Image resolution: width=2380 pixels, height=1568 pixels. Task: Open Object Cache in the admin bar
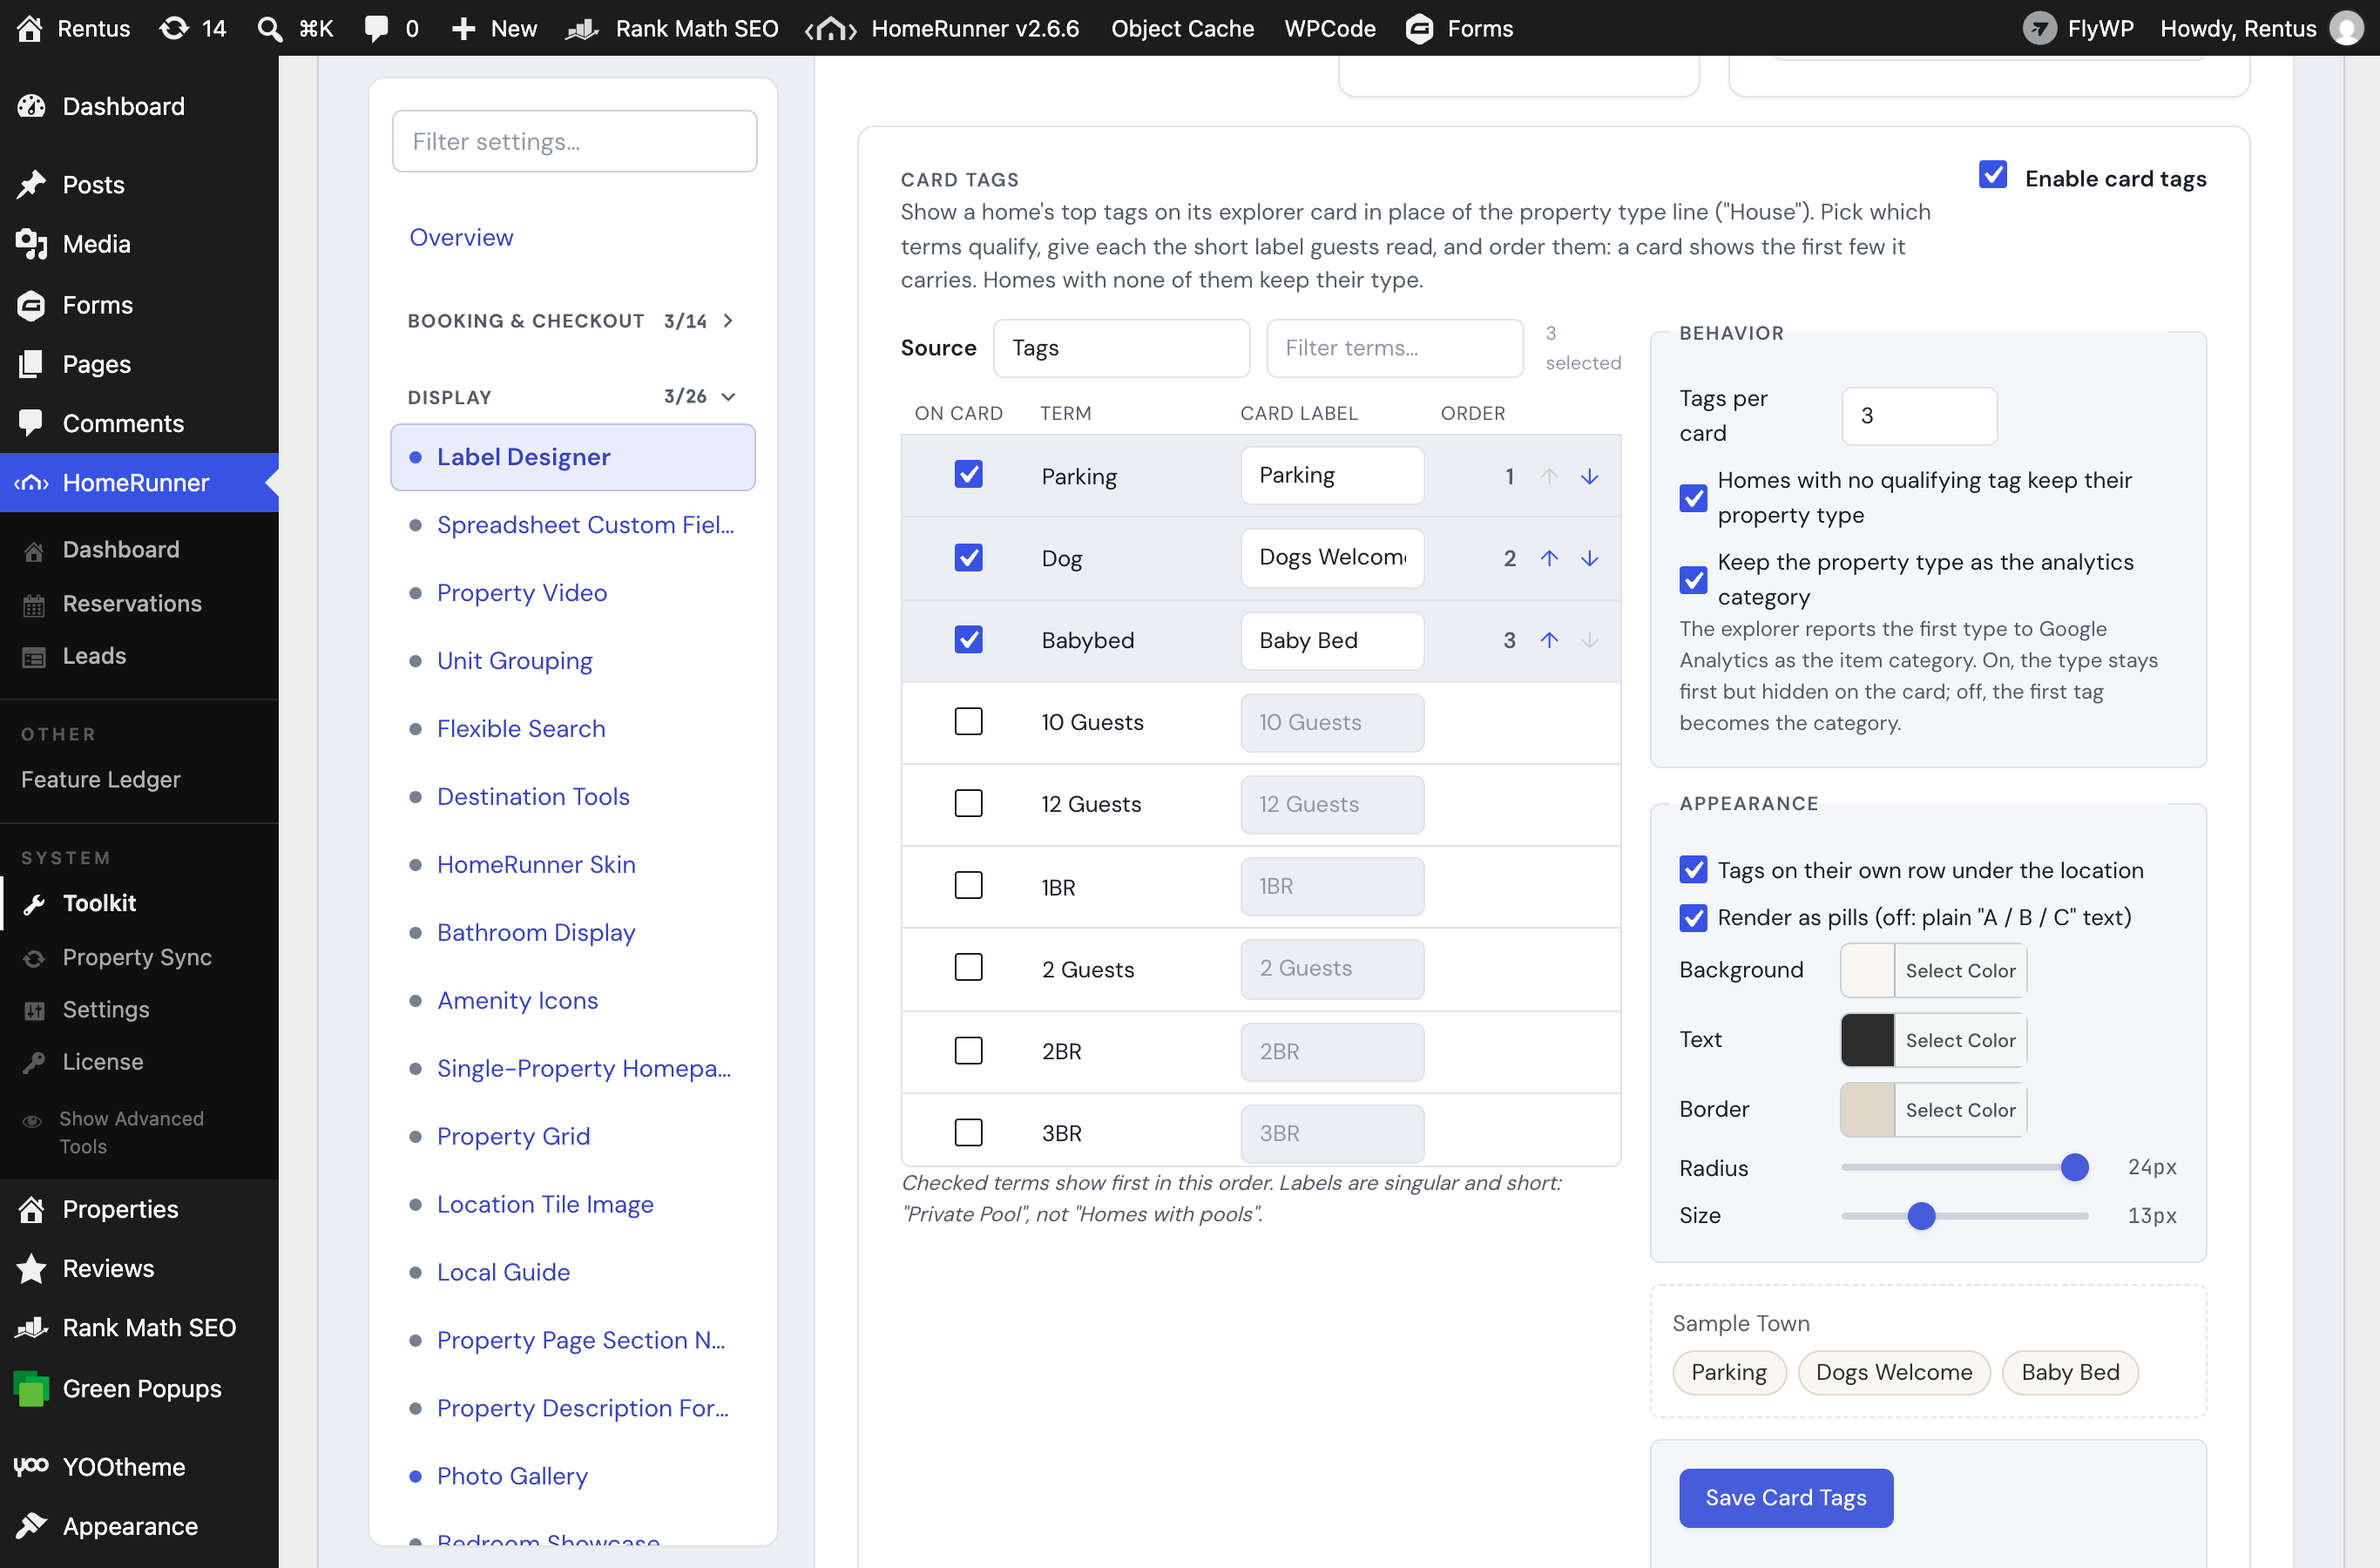tap(1182, 28)
